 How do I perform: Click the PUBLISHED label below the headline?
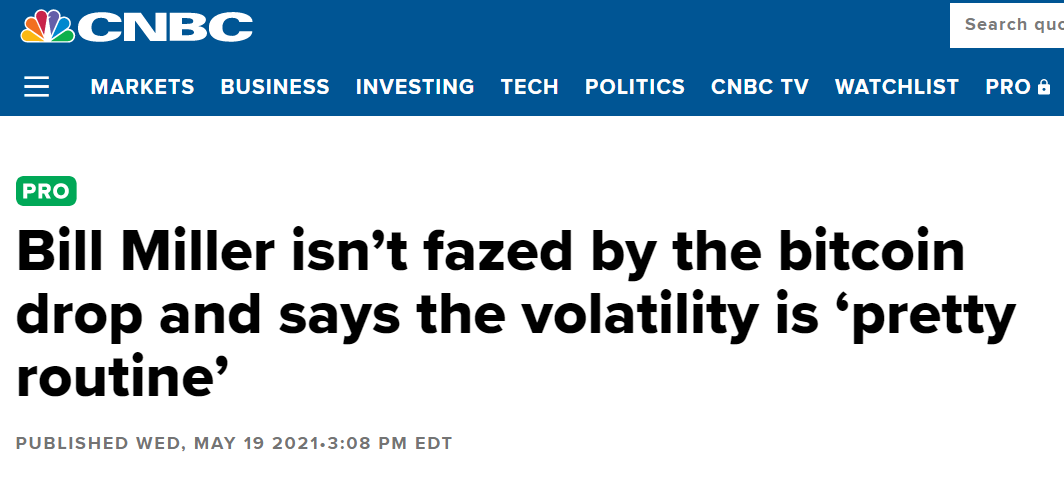(73, 444)
